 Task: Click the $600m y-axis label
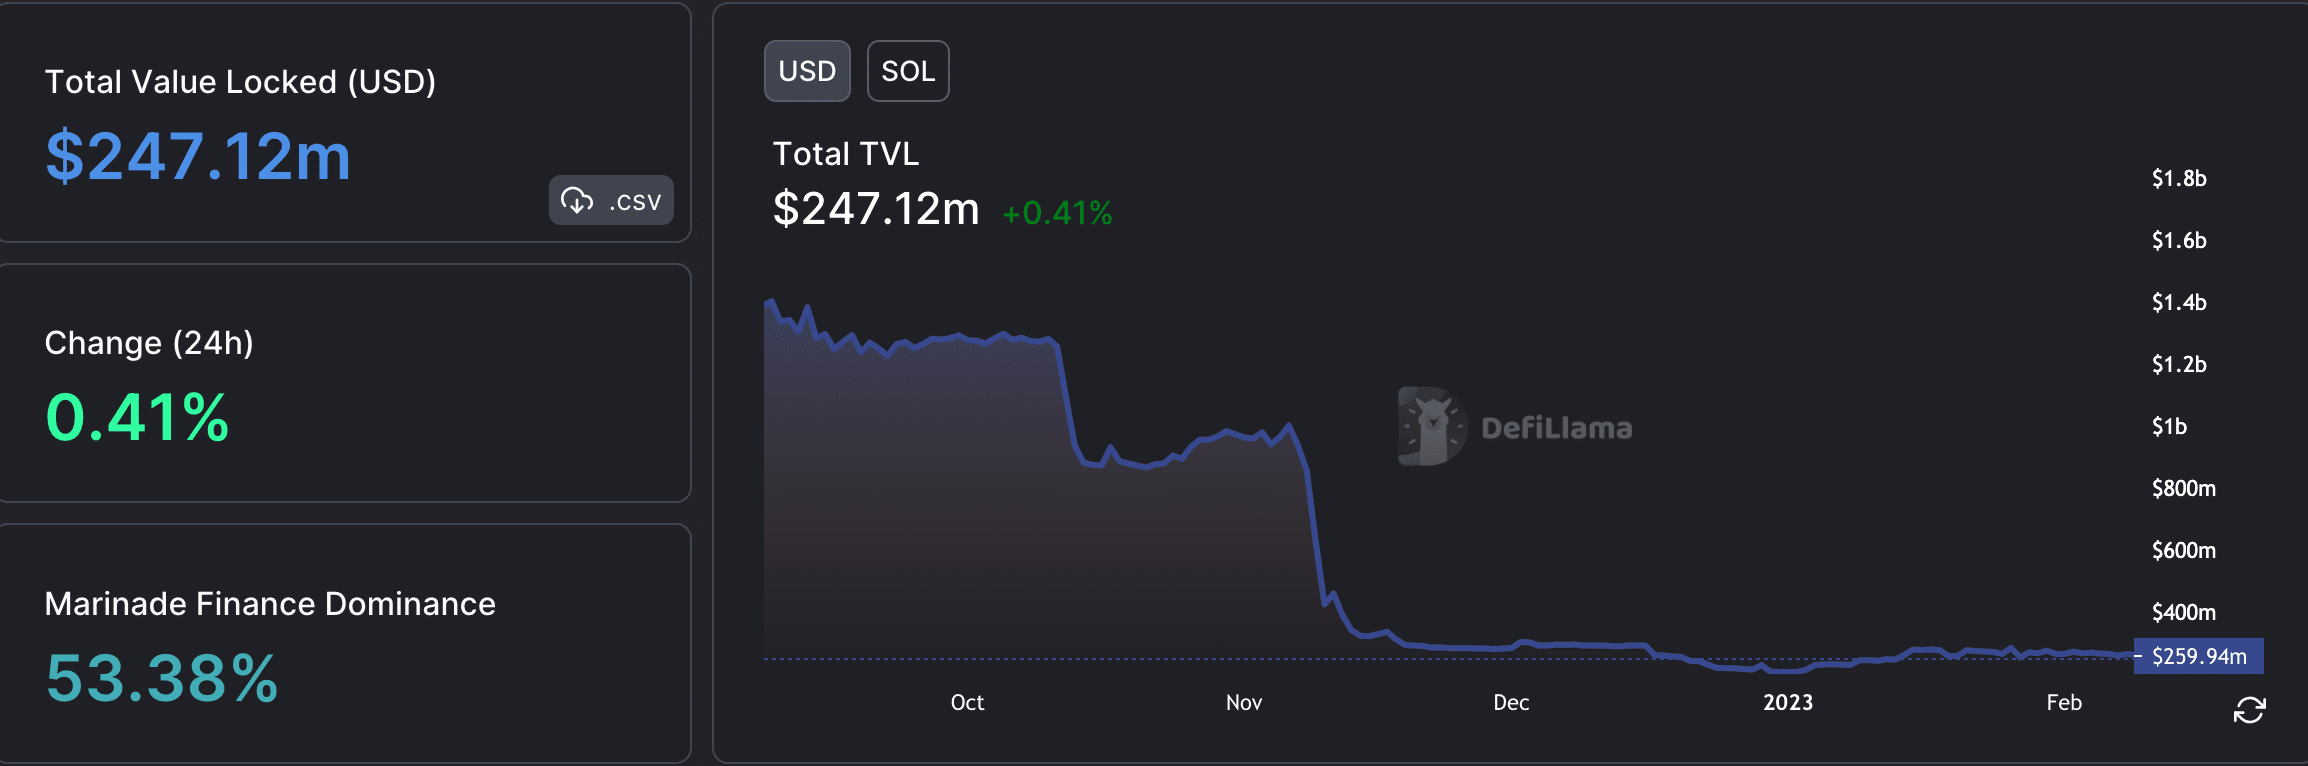2184,551
